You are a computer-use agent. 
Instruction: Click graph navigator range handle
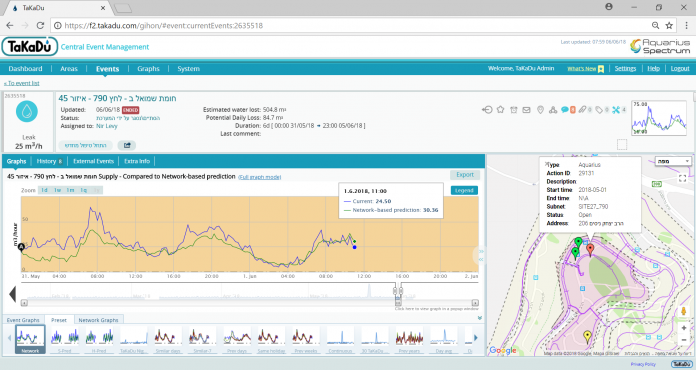[398, 291]
